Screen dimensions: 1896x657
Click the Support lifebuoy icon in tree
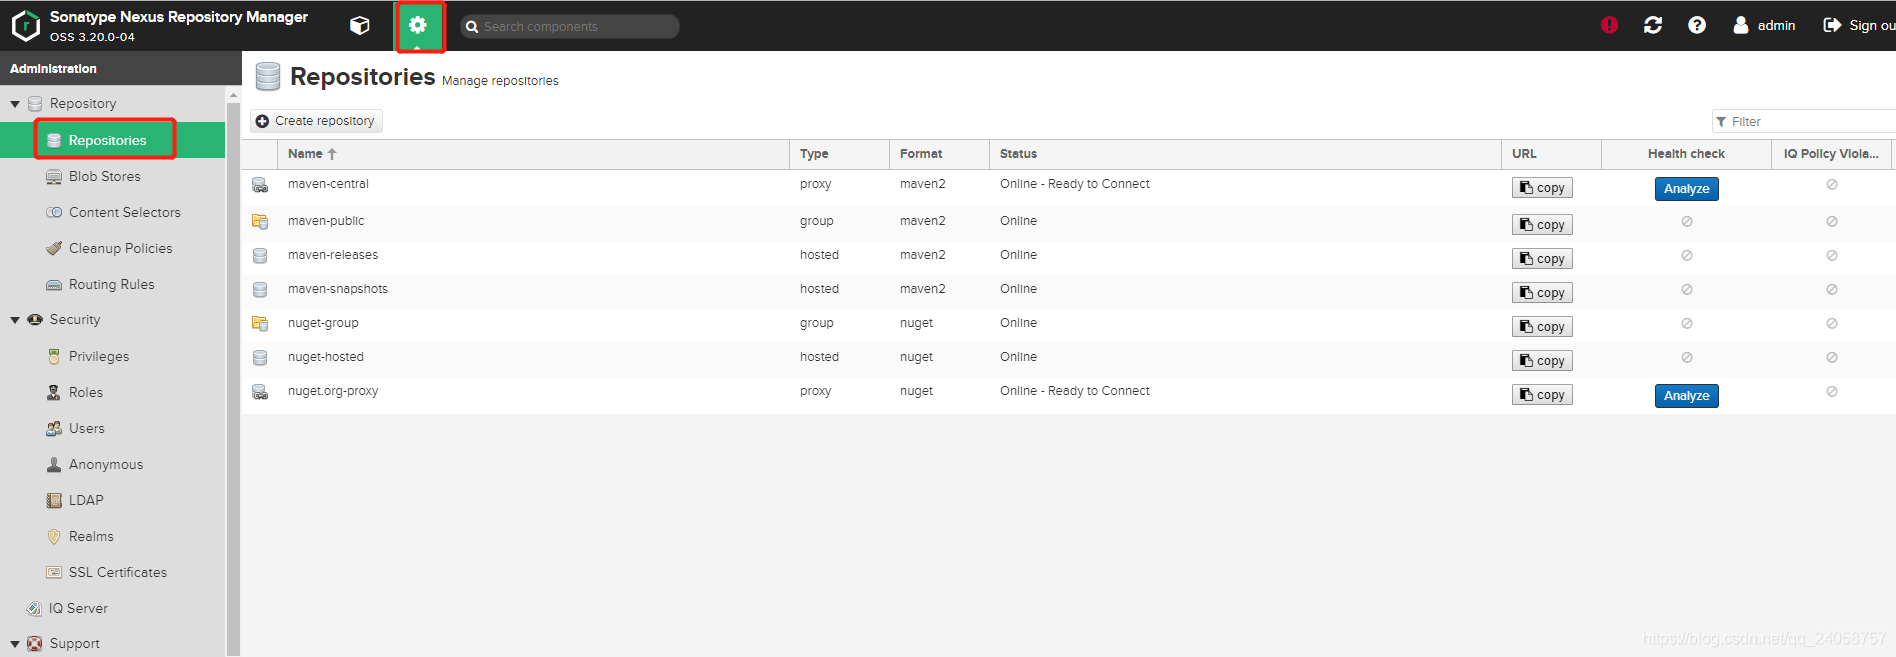(x=35, y=644)
